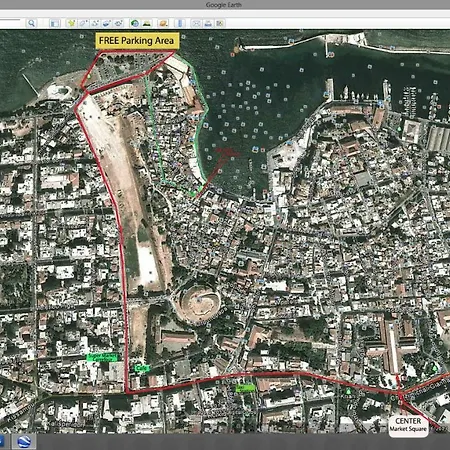Open Google Earth from the dock
Viewport: 450px width, 450px height.
point(24,442)
